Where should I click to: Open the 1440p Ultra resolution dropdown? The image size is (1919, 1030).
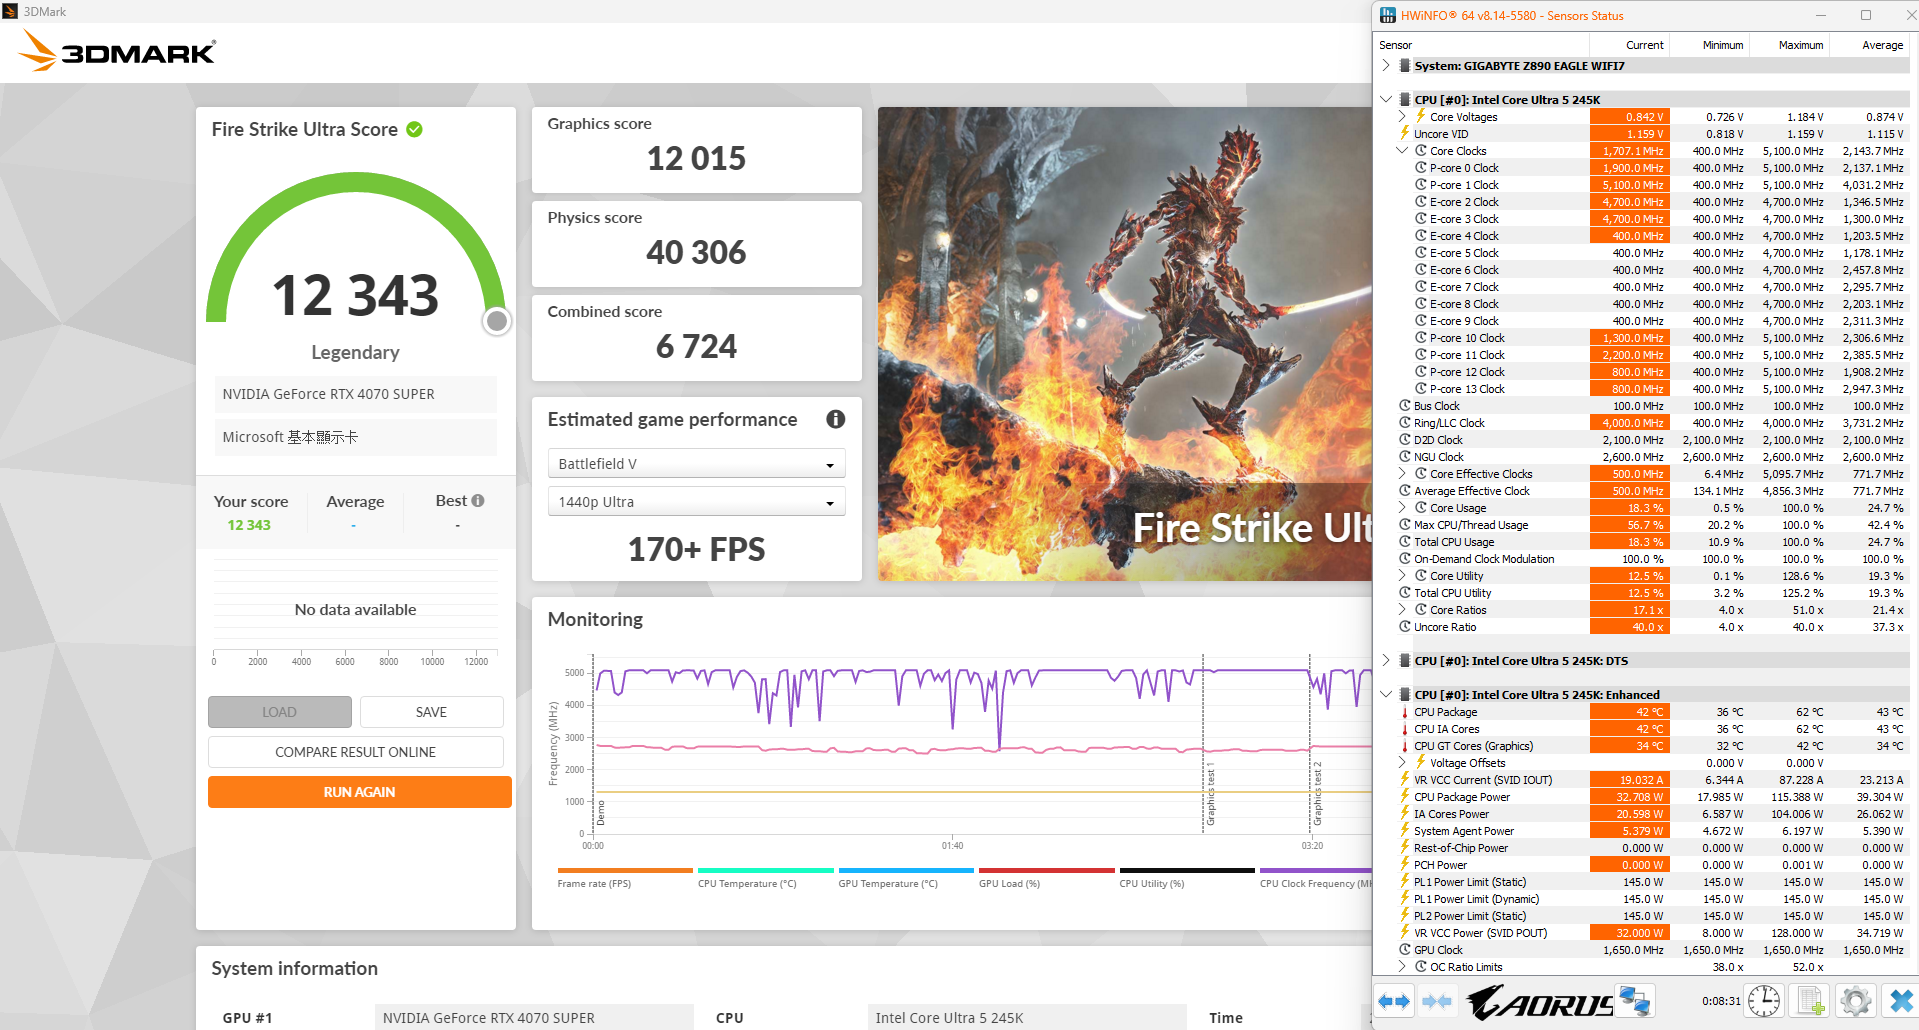(x=696, y=502)
